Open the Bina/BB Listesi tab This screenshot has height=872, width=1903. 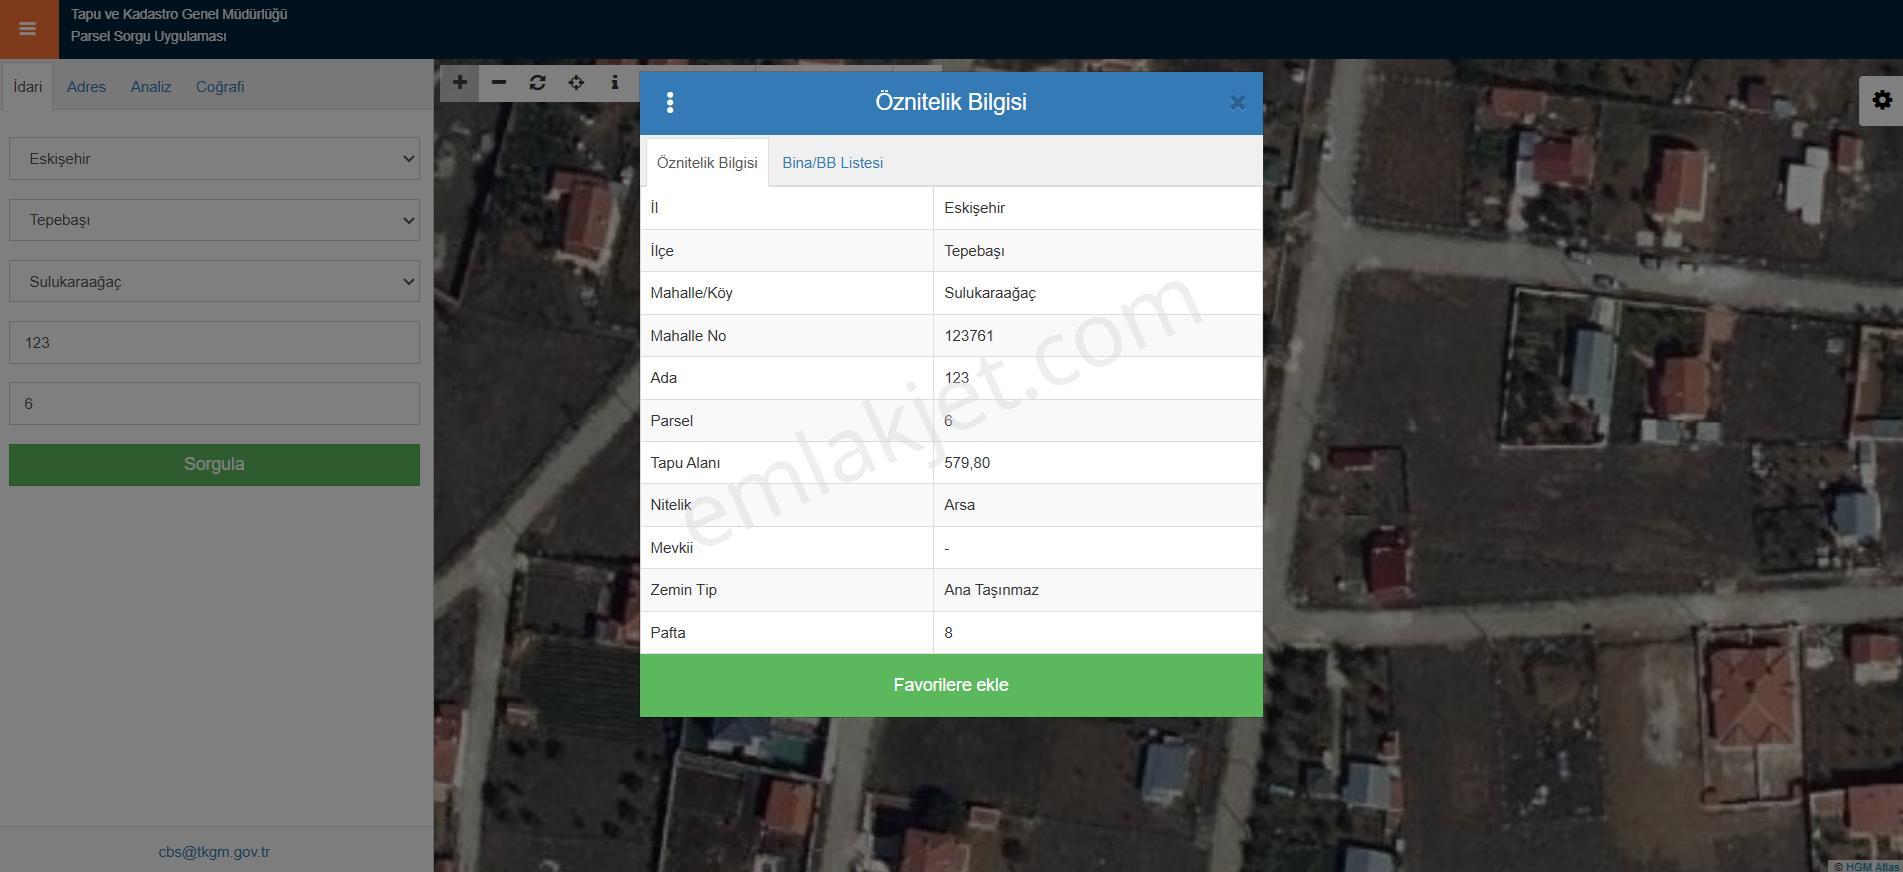pos(832,163)
